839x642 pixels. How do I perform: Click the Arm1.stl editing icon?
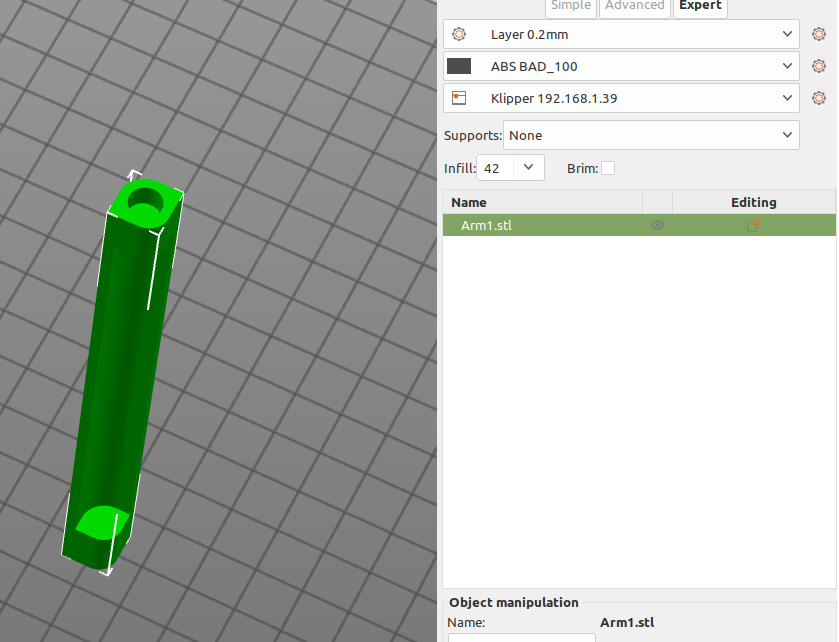click(753, 226)
